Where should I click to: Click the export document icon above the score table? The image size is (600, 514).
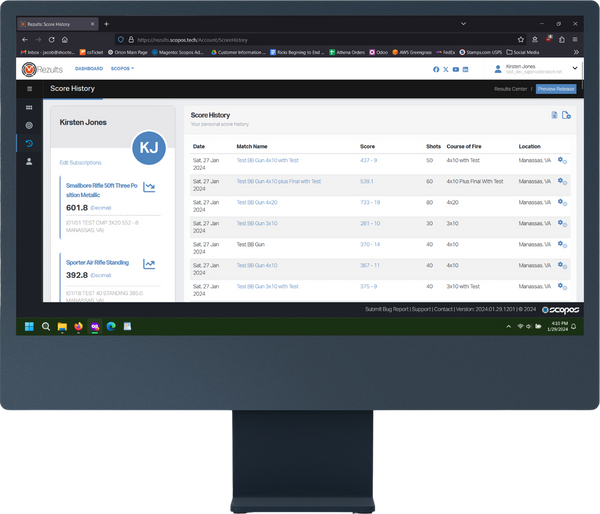pyautogui.click(x=555, y=116)
